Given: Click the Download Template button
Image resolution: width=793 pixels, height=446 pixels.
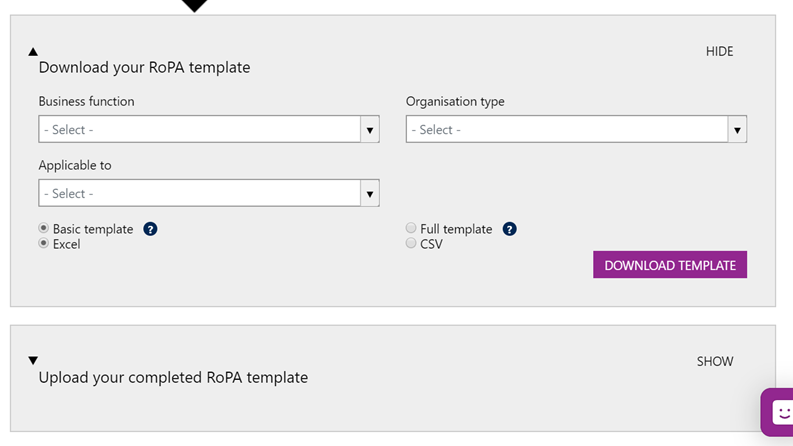Looking at the screenshot, I should pyautogui.click(x=670, y=264).
